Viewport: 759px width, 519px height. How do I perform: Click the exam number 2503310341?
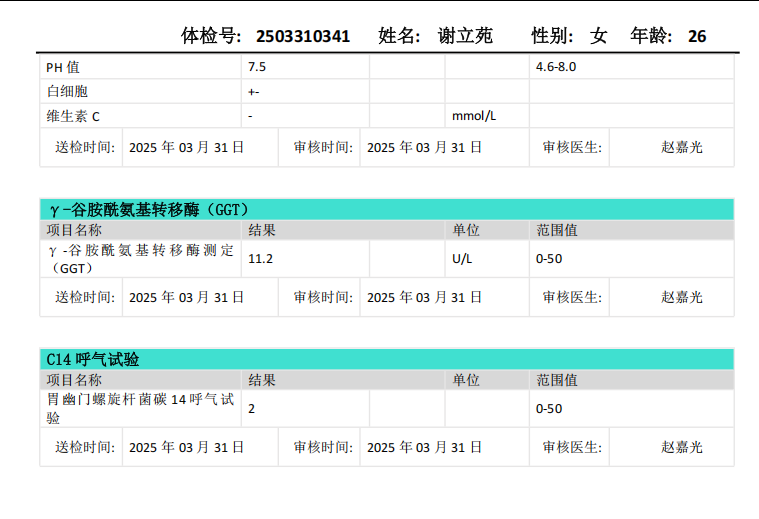point(303,36)
